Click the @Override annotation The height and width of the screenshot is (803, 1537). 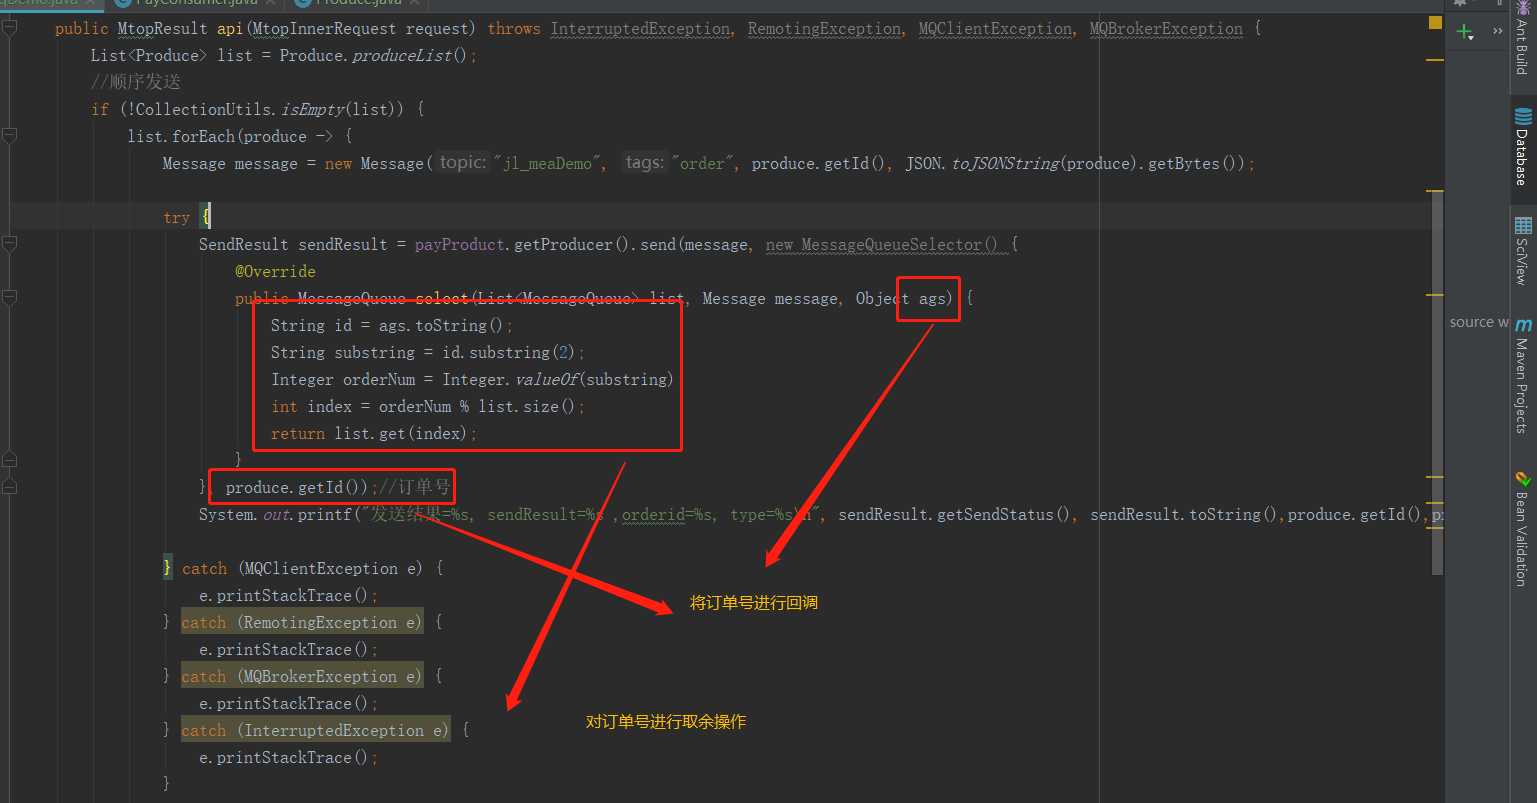click(275, 272)
